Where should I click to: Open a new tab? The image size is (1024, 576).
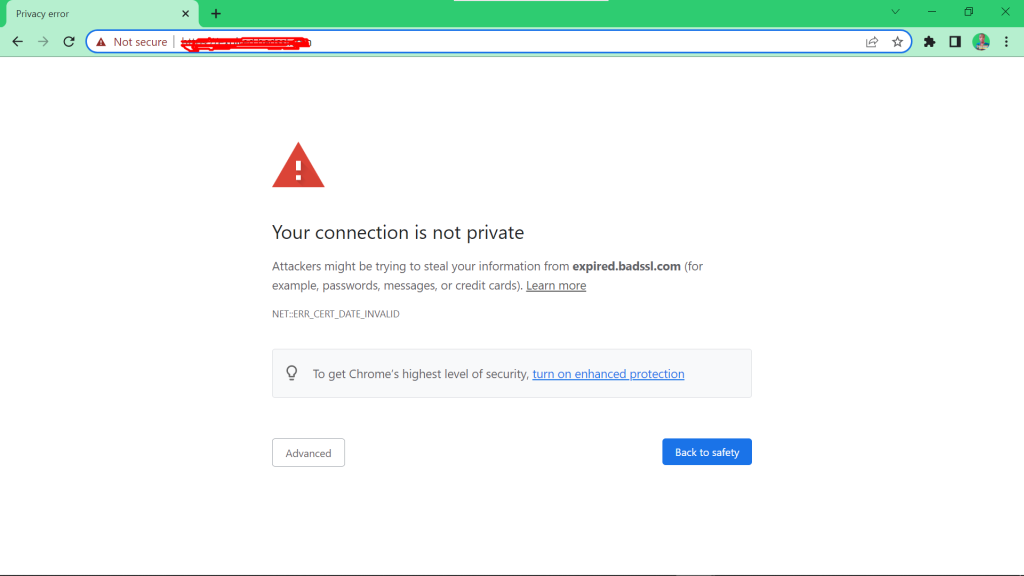(x=216, y=14)
